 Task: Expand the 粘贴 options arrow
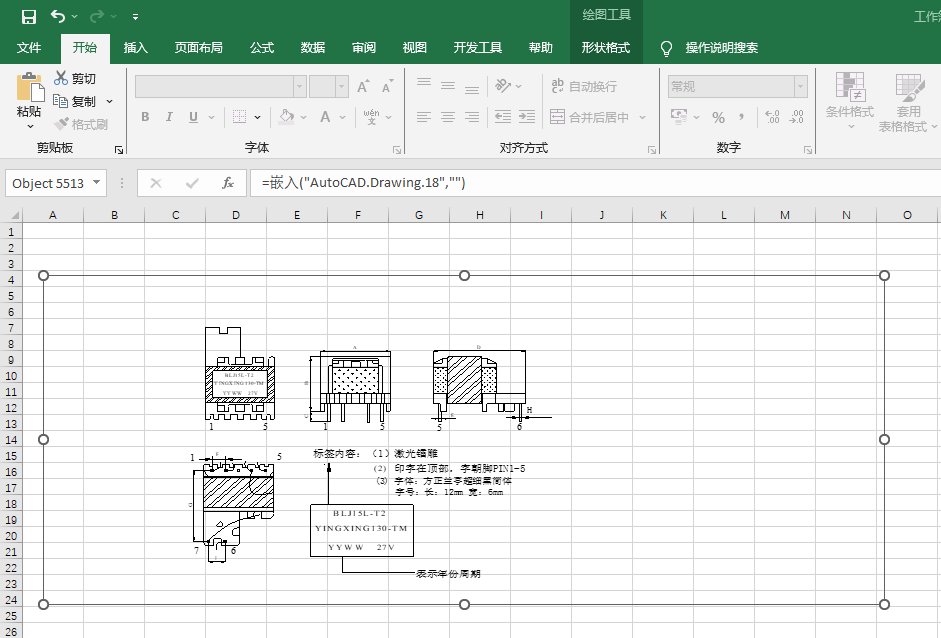tap(29, 125)
